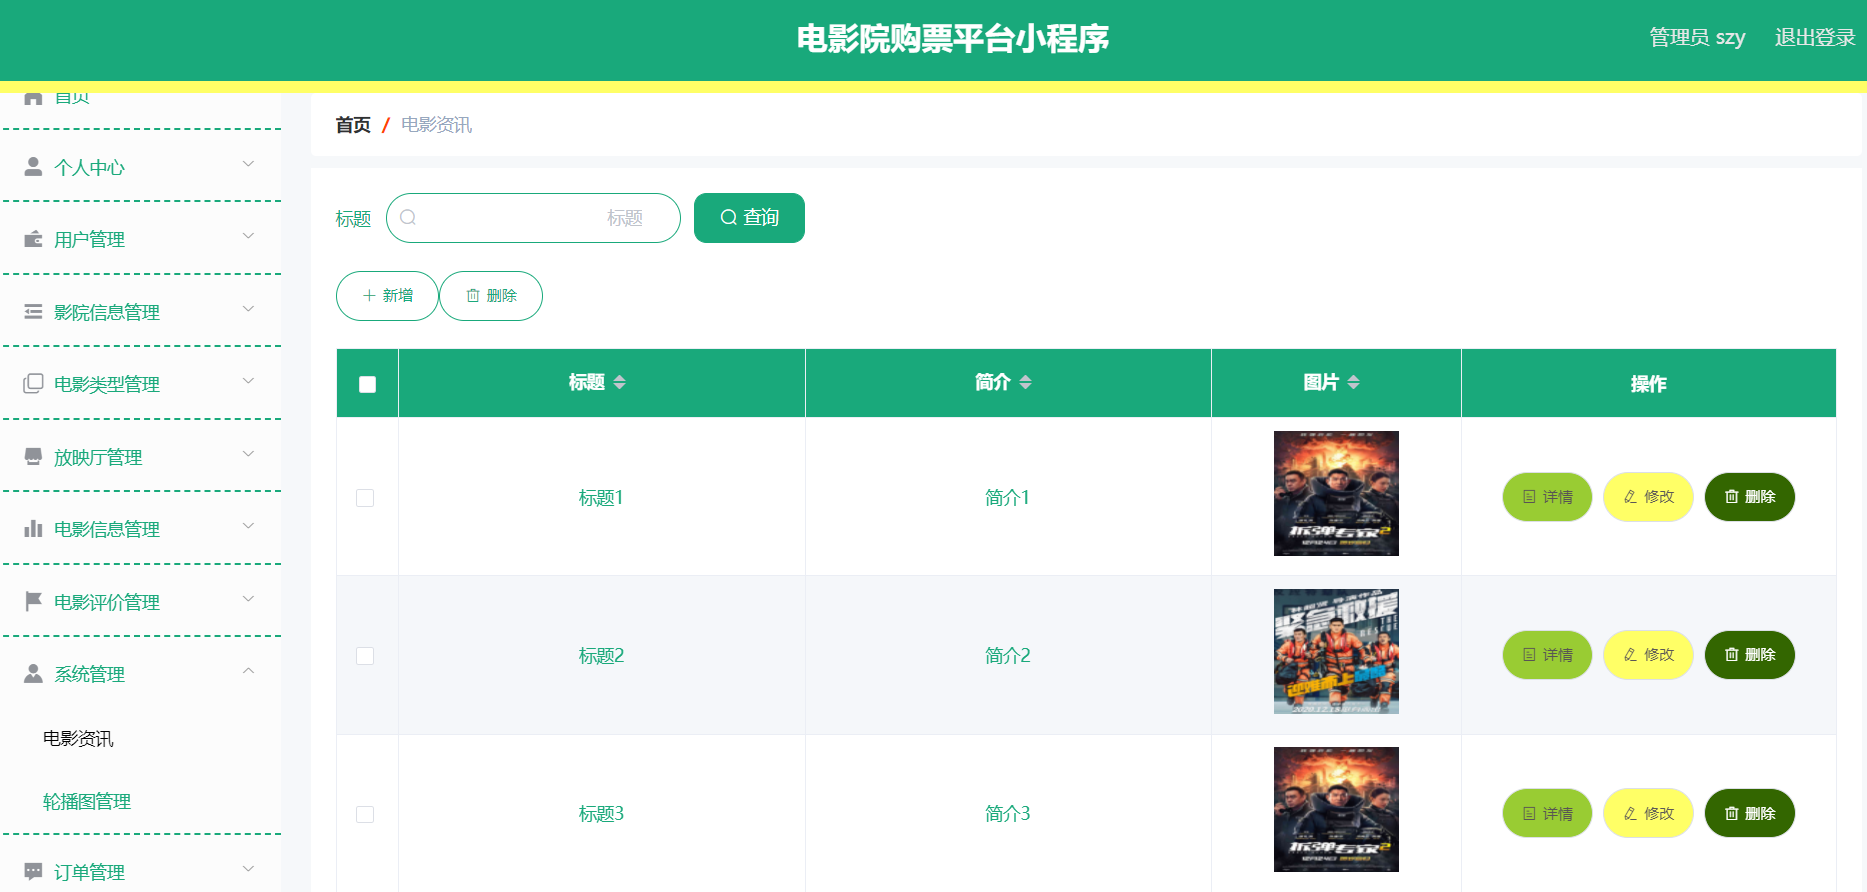Viewport: 1867px width, 892px height.
Task: Click the 简介1 description cell
Action: pos(1007,498)
